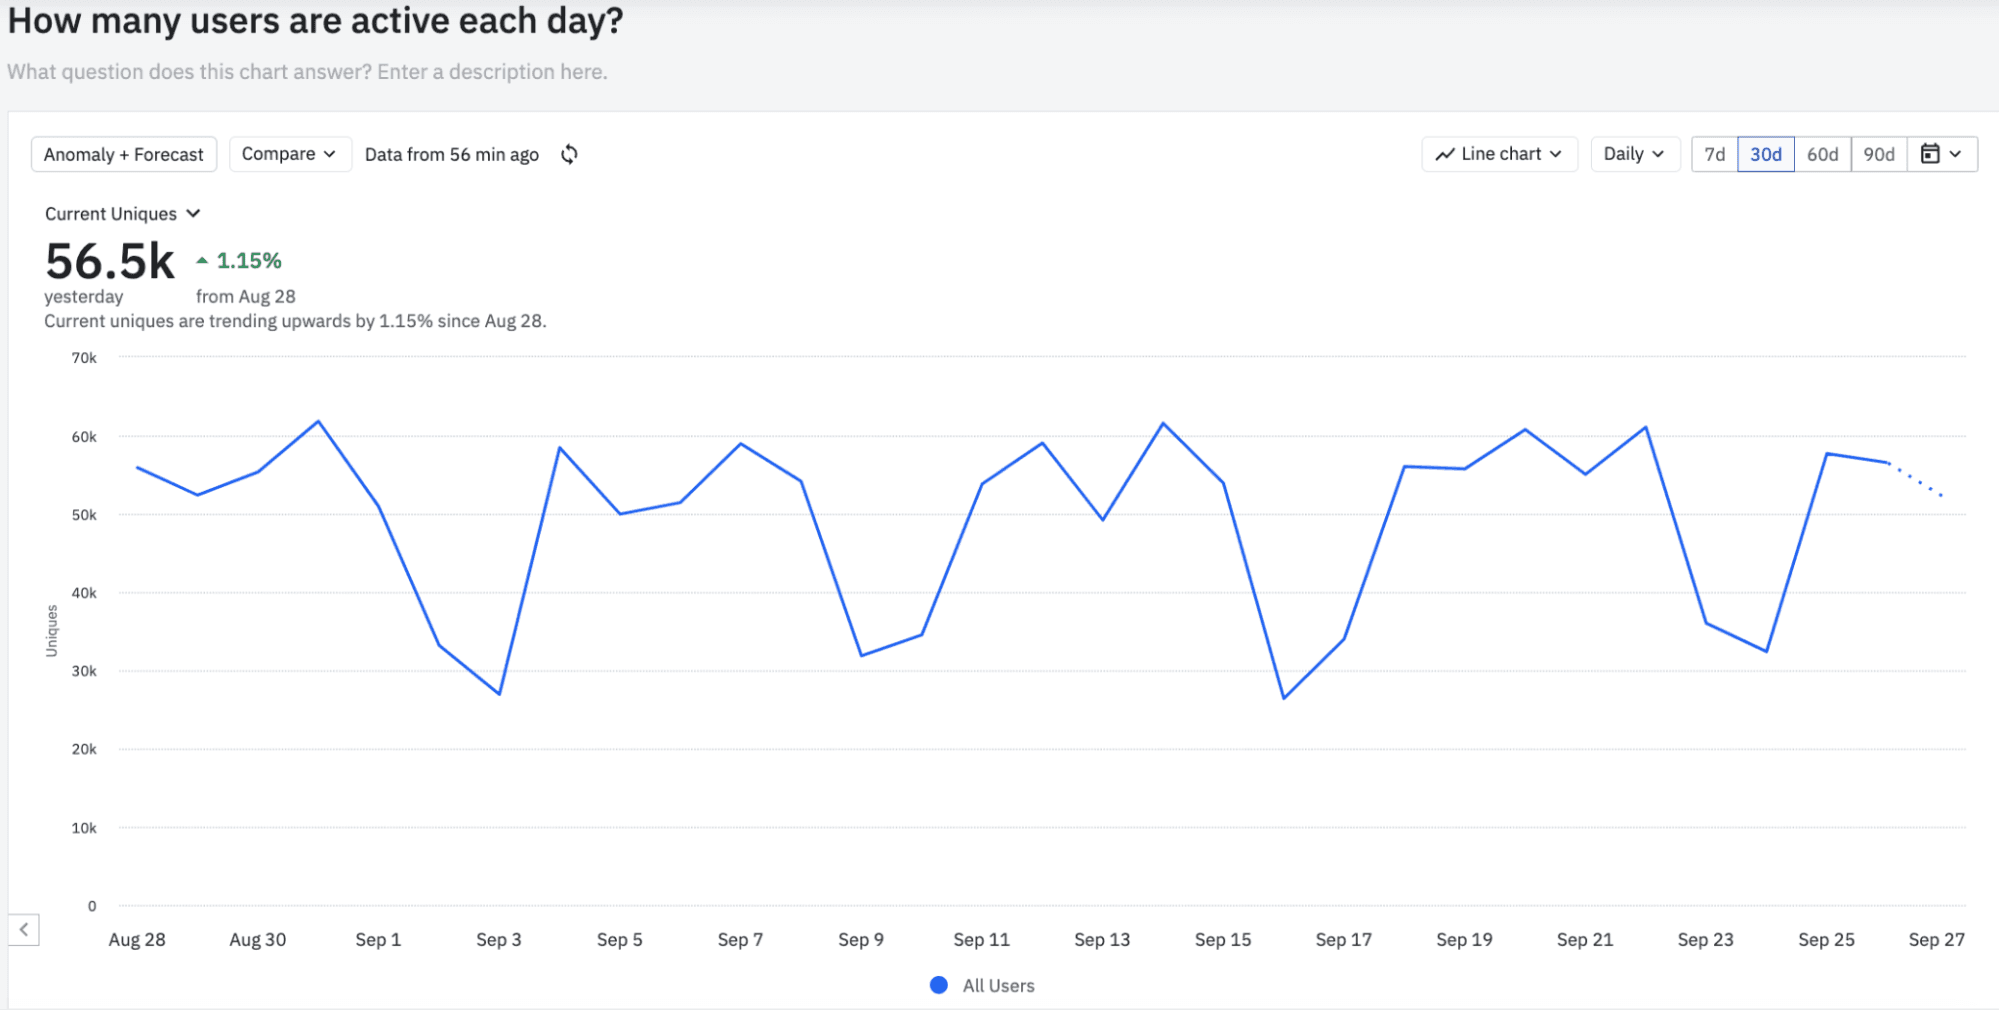Screen dimensions: 1999x1011
Task: Activate the 90d time range option
Action: [1879, 154]
